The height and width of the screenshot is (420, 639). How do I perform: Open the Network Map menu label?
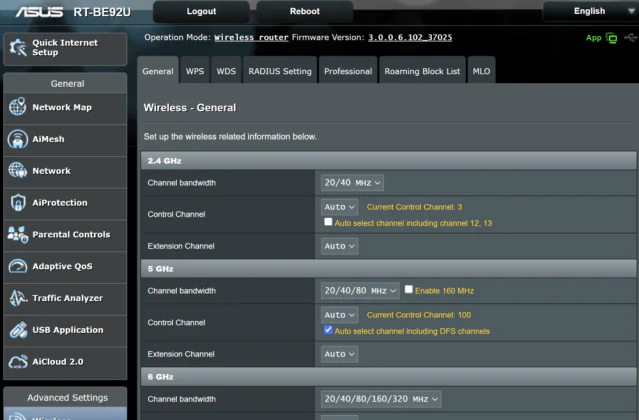click(62, 107)
